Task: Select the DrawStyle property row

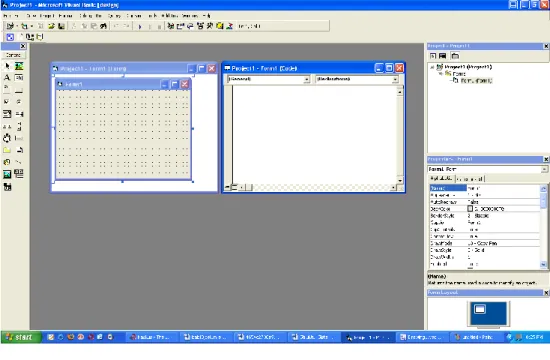Action: (484, 250)
